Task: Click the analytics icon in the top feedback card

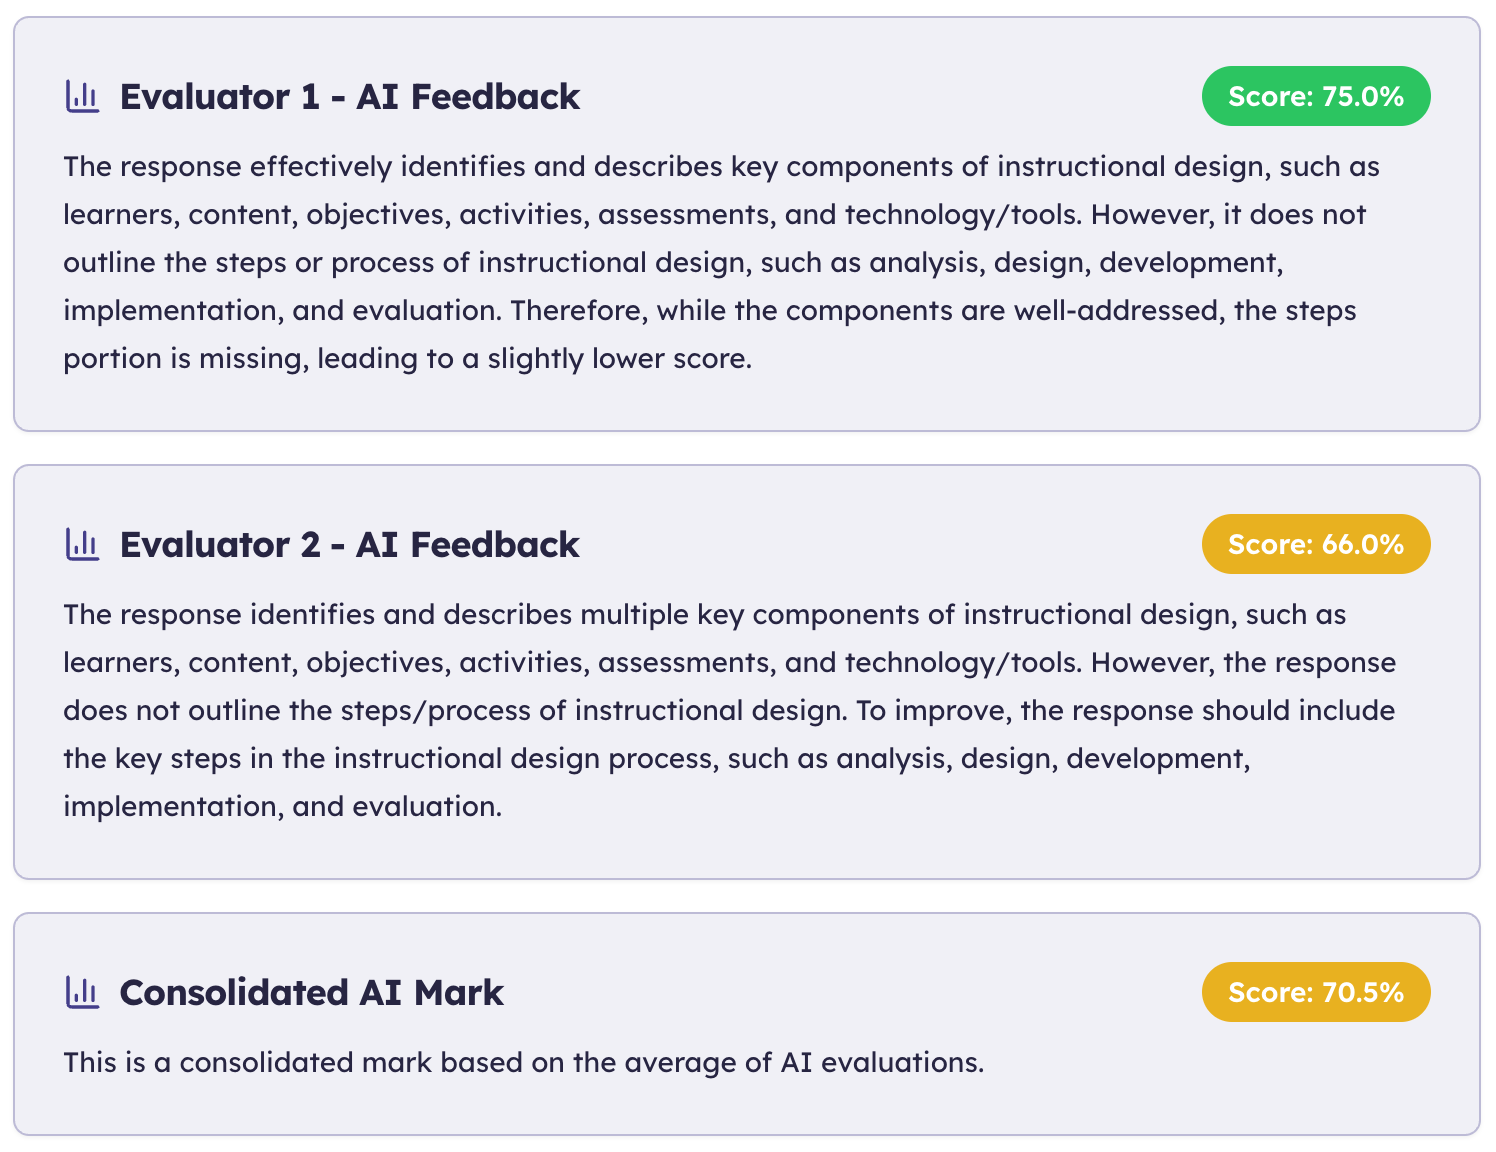Action: (x=83, y=96)
